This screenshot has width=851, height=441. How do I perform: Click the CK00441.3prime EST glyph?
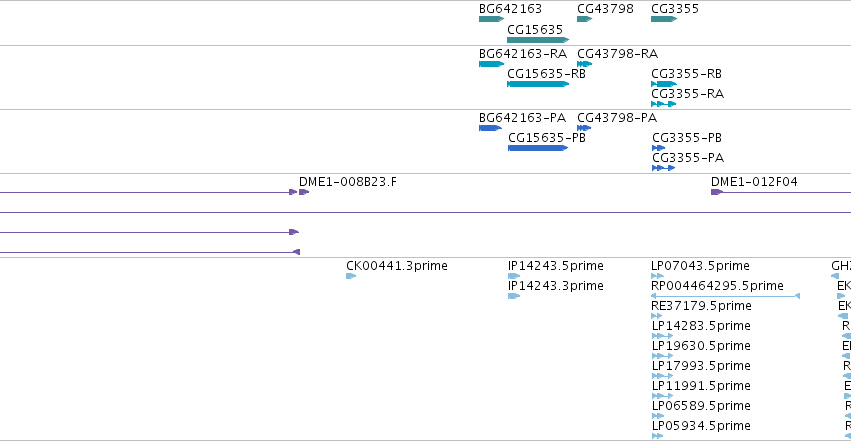pyautogui.click(x=351, y=276)
